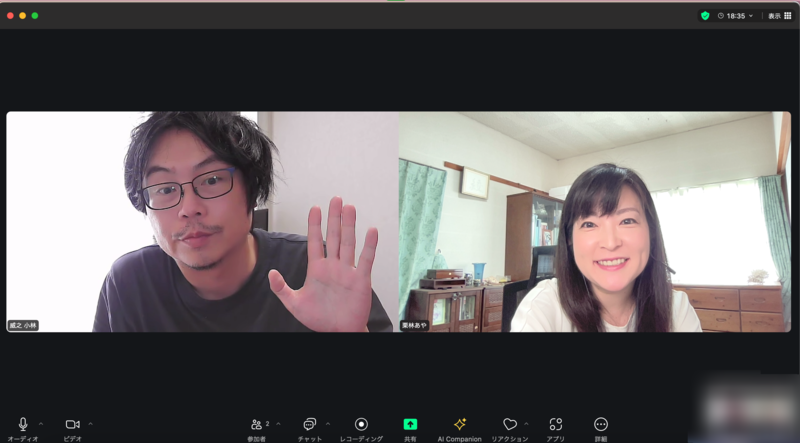The width and height of the screenshot is (800, 443).
Task: Open the chat (チャット) panel
Action: [x=309, y=425]
